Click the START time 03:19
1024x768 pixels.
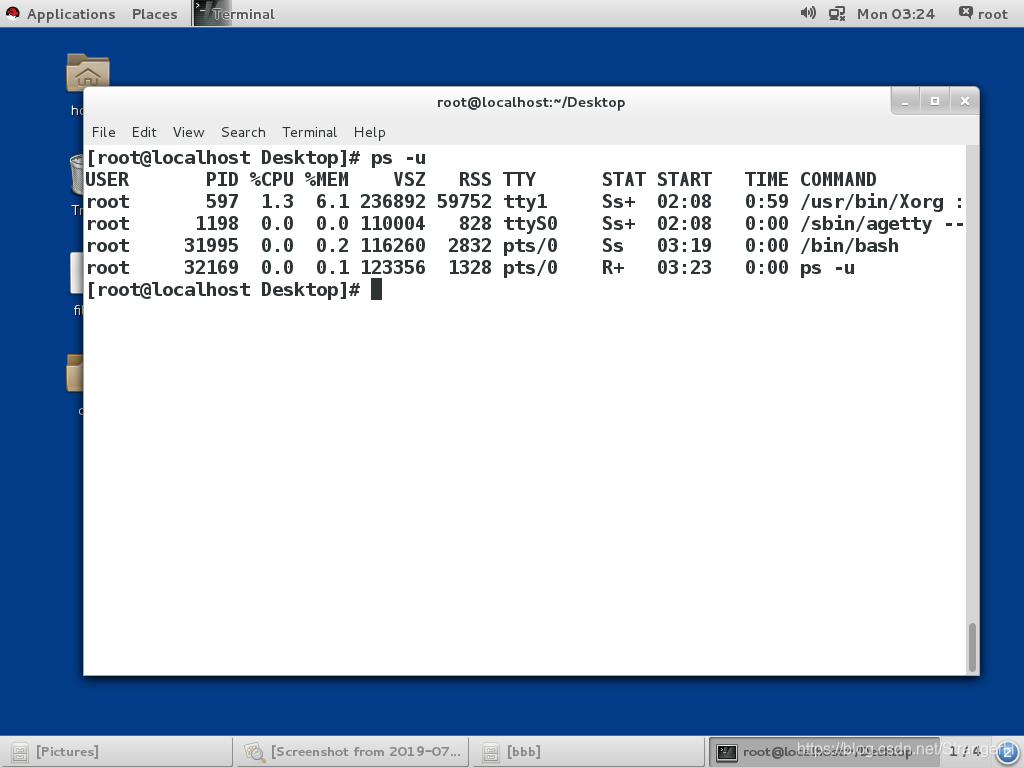point(684,246)
